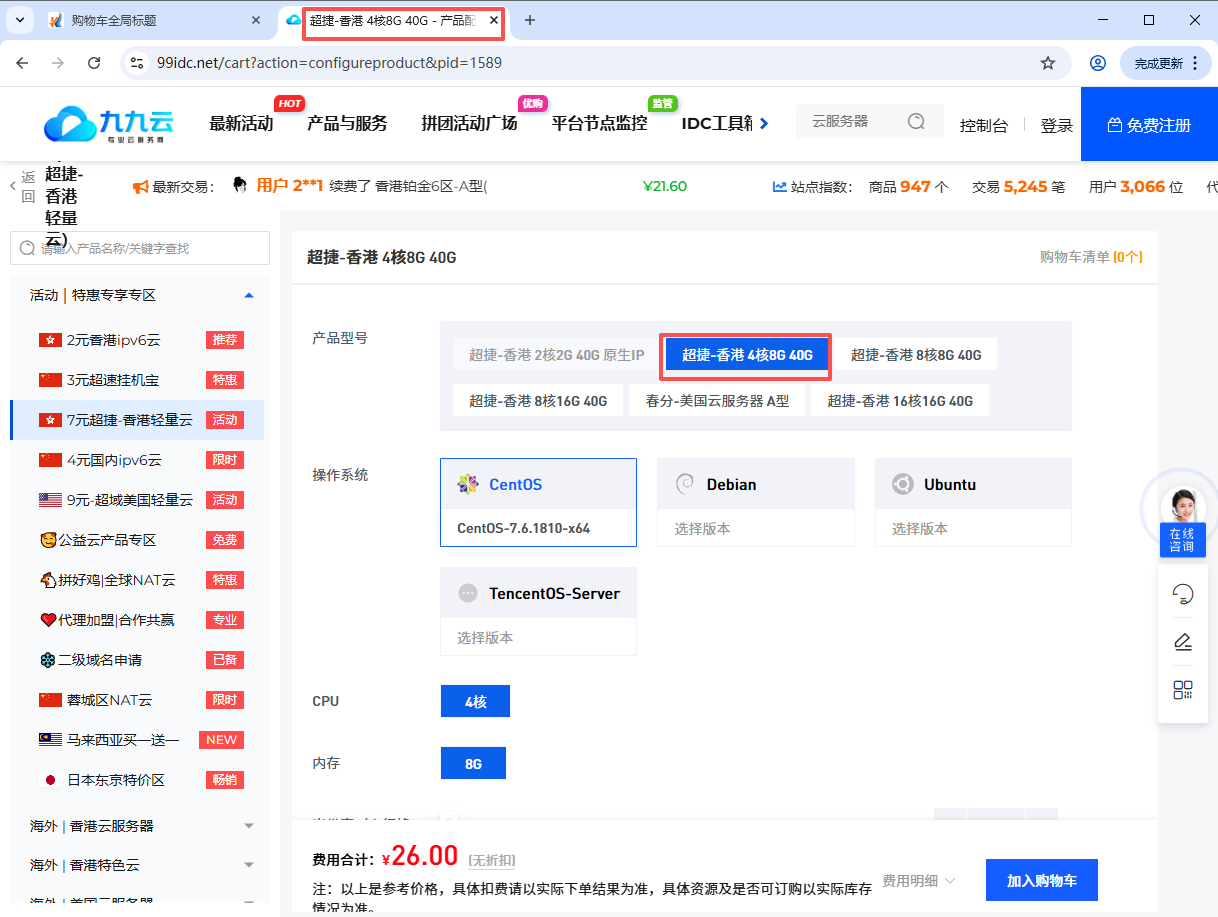Open Chrome's three-dot menu
The width and height of the screenshot is (1218, 917).
[x=1195, y=63]
